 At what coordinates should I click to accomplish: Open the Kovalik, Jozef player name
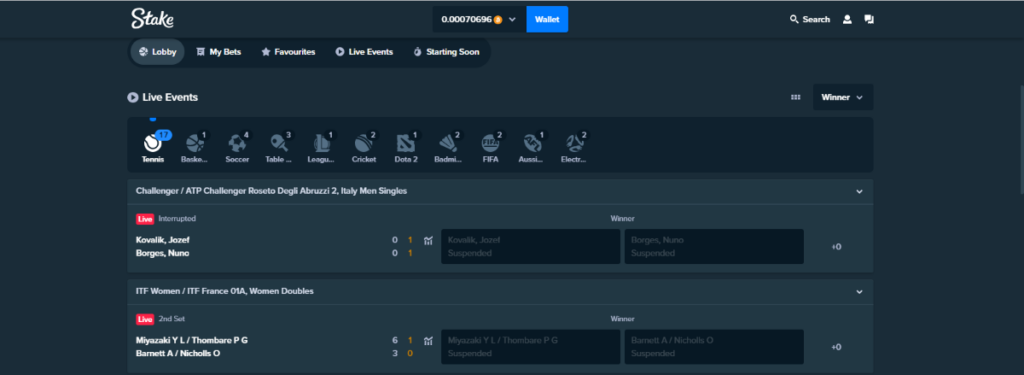click(x=163, y=240)
